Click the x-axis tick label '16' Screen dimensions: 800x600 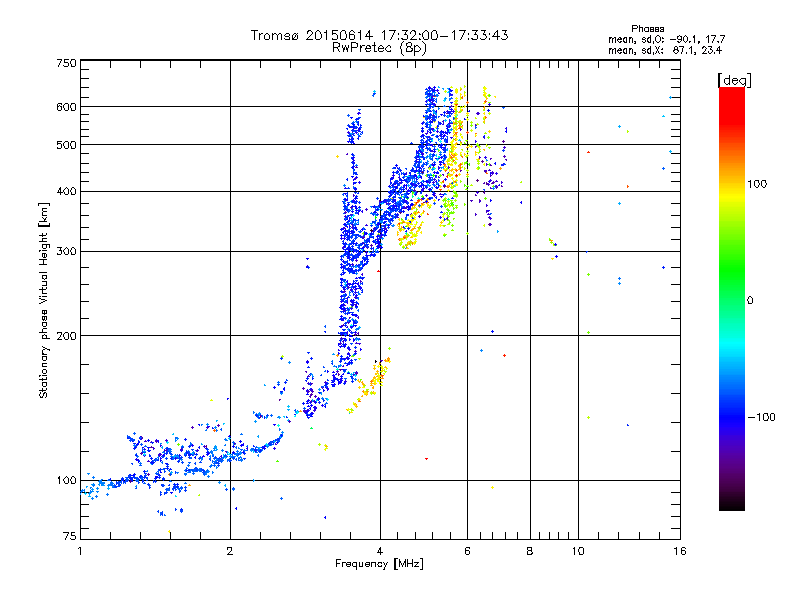tap(680, 551)
